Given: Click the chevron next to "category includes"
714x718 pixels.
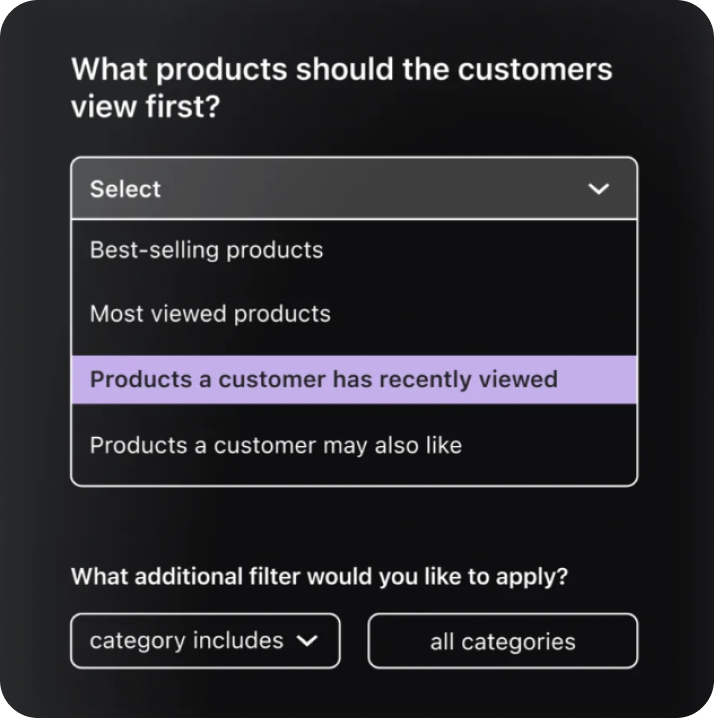Looking at the screenshot, I should [x=307, y=641].
